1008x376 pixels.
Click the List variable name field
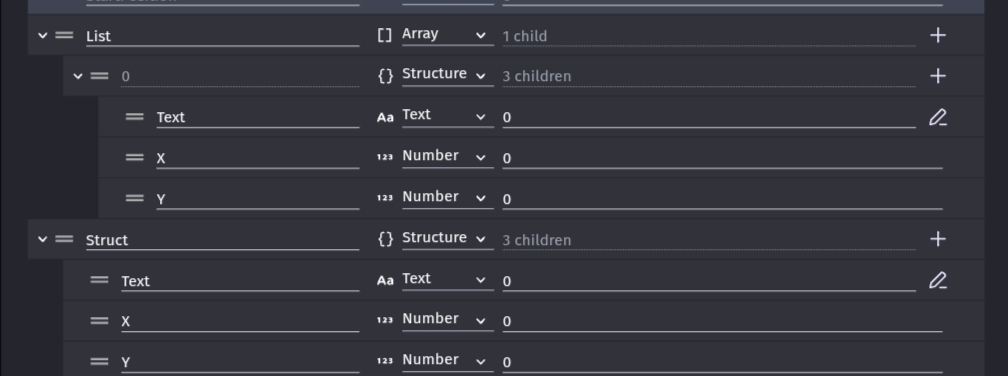(x=222, y=36)
